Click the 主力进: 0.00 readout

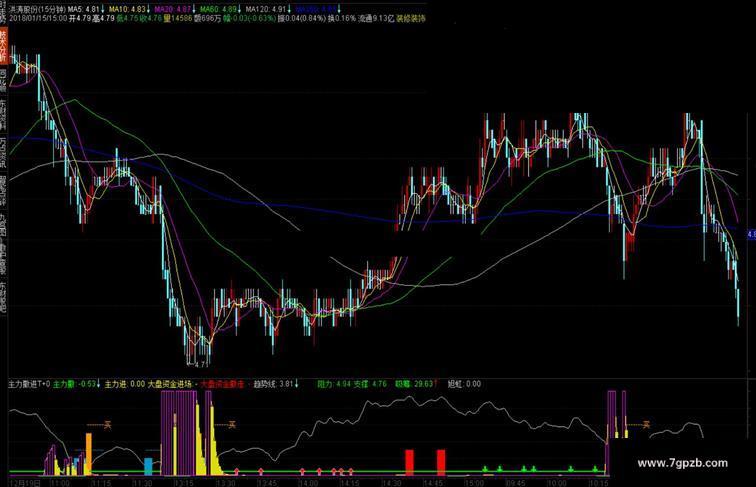(x=124, y=384)
